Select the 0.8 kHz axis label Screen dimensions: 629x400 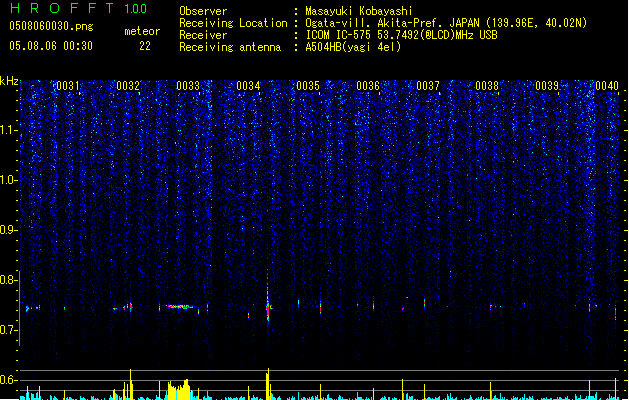coord(9,280)
